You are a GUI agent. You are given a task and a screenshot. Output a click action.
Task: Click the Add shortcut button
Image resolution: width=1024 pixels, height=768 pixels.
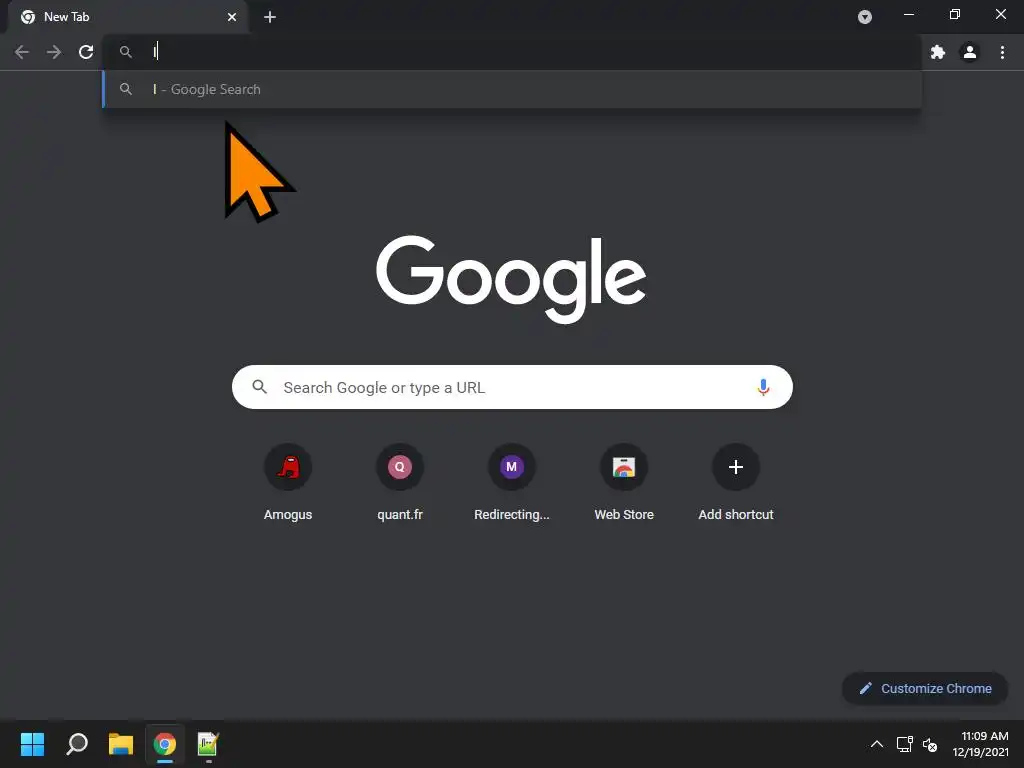pos(736,483)
